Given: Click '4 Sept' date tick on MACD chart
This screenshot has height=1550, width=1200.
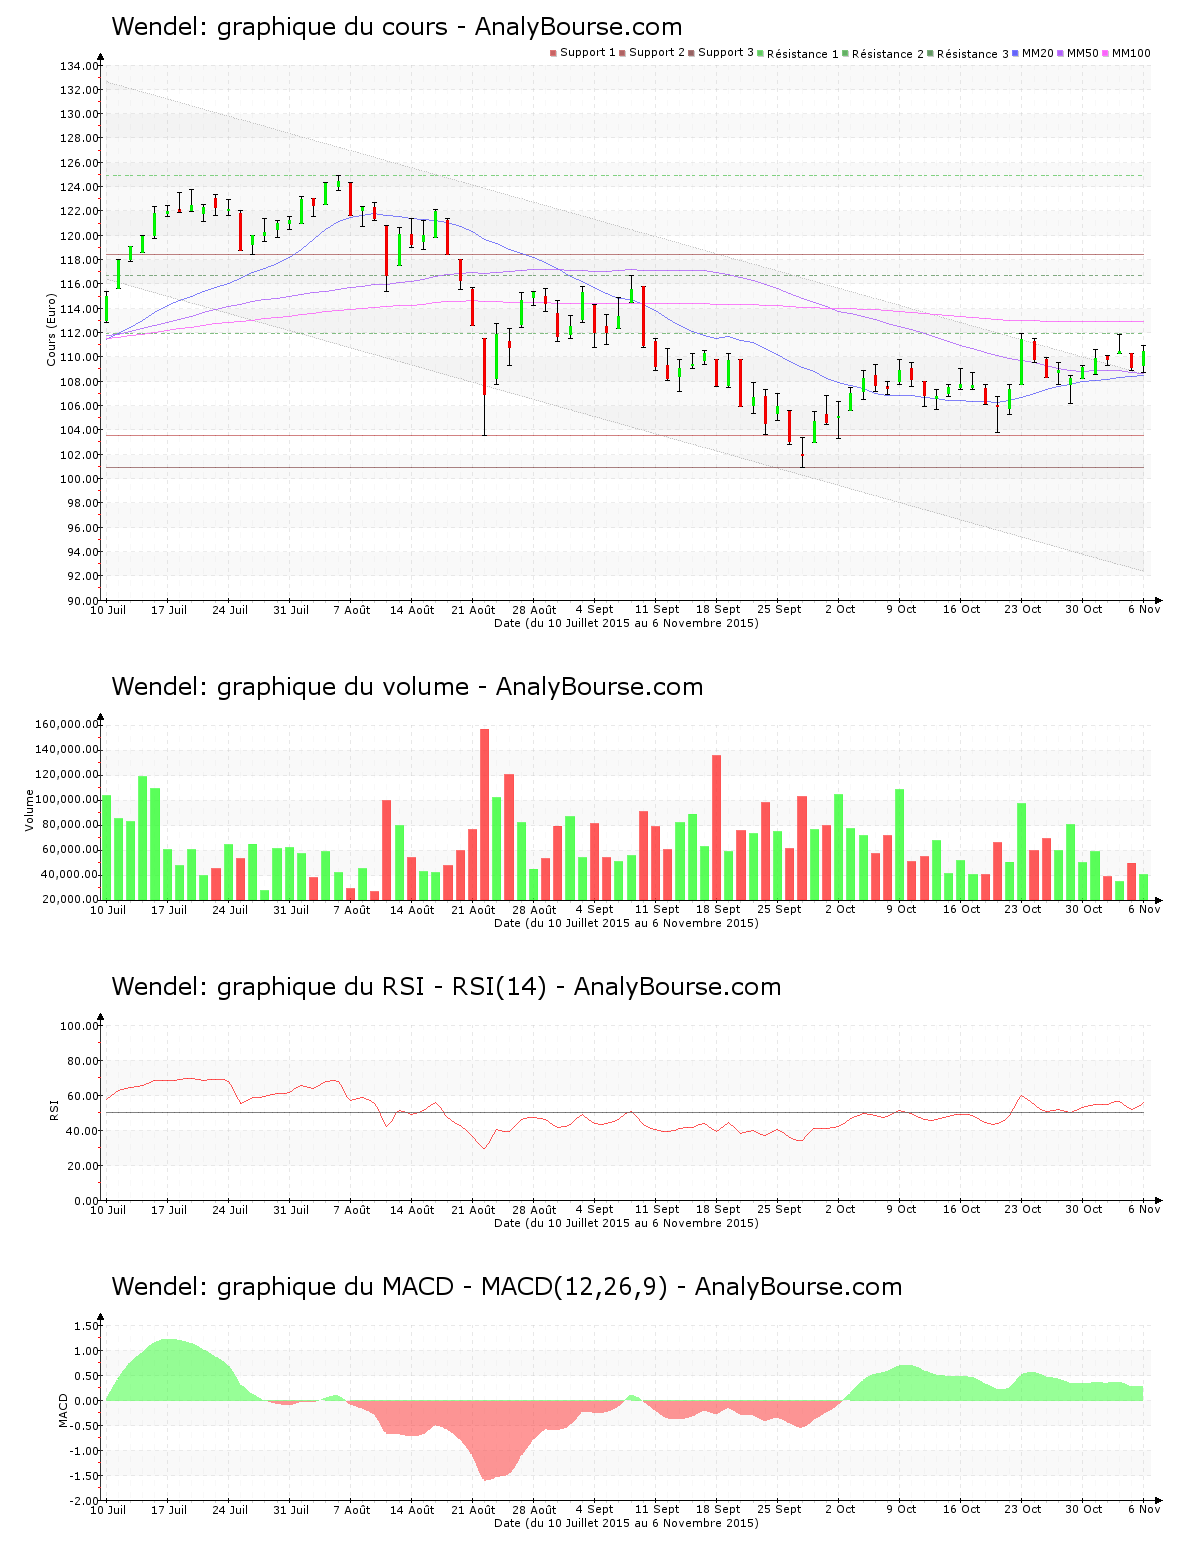Looking at the screenshot, I should pos(595,1509).
